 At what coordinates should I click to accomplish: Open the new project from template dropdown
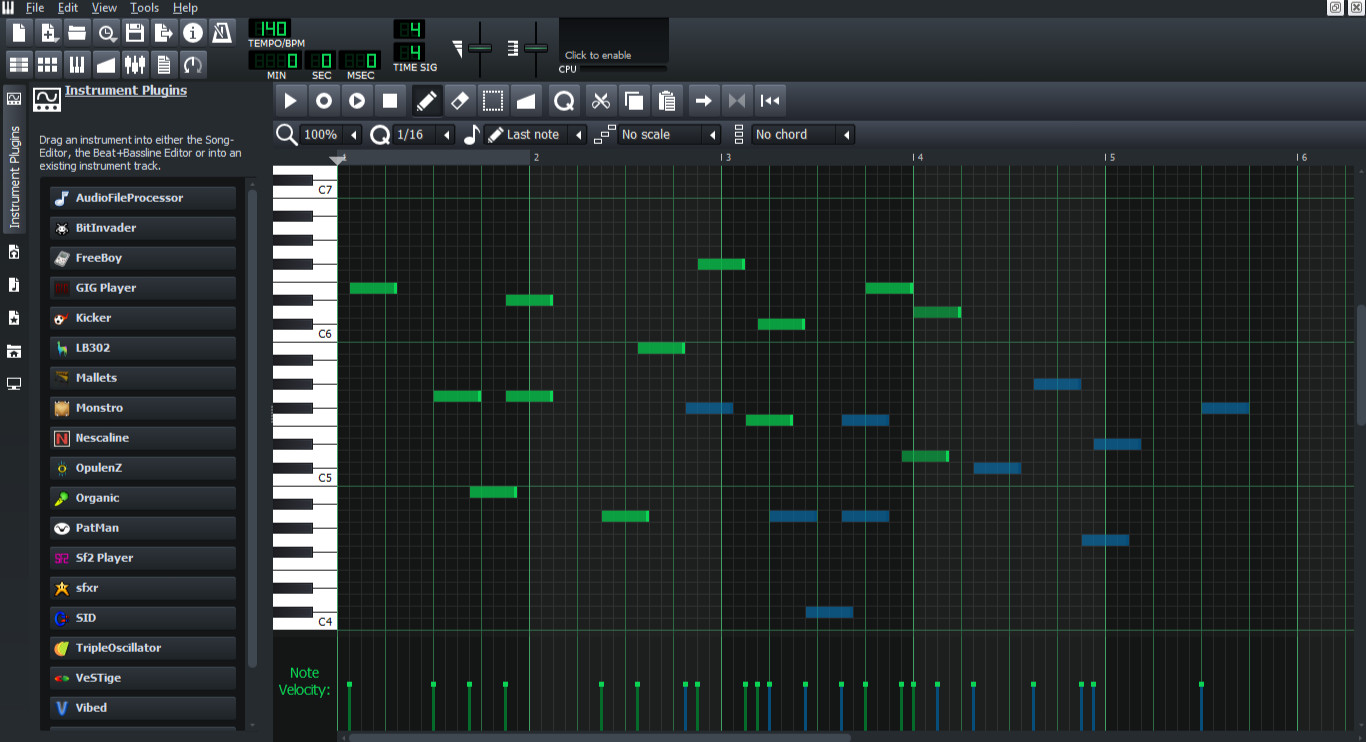(48, 33)
